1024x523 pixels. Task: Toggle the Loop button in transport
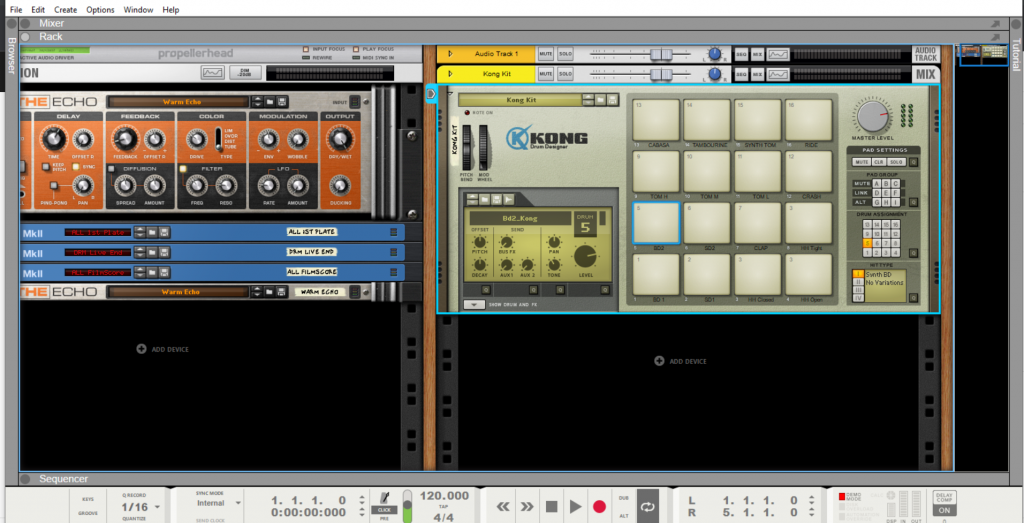click(x=648, y=506)
